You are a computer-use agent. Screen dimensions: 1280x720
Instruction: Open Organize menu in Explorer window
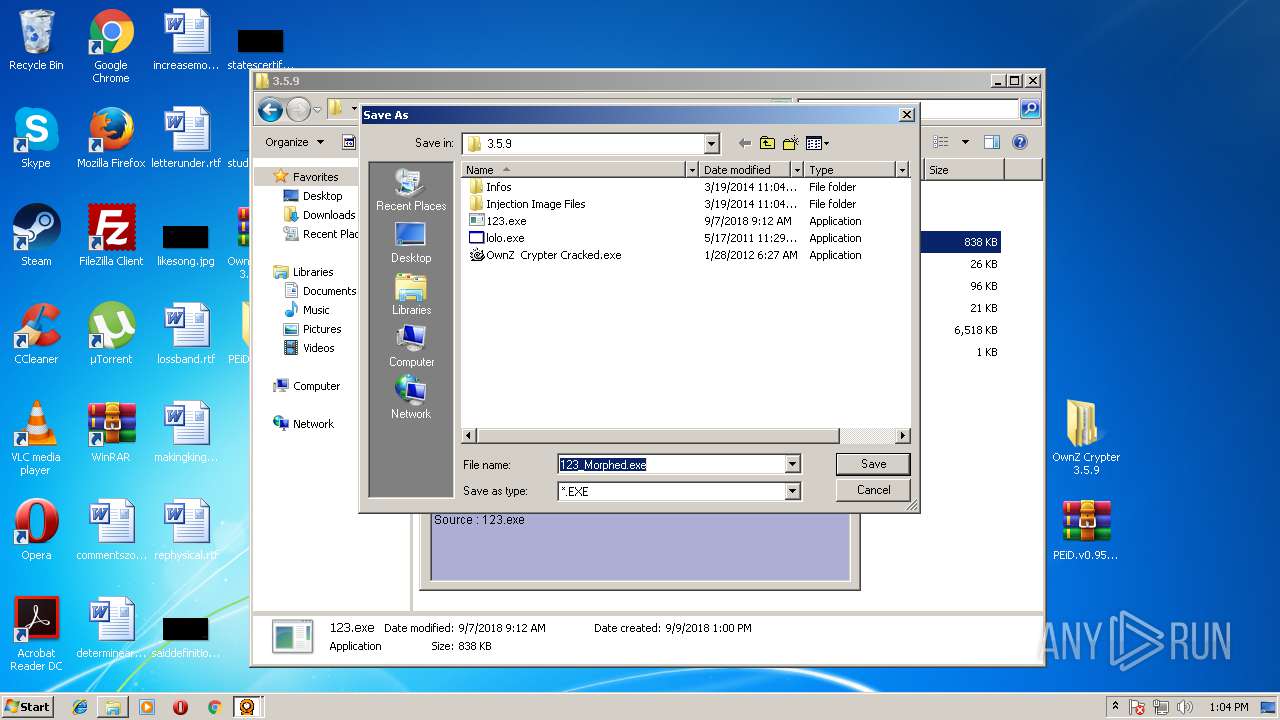click(x=294, y=142)
